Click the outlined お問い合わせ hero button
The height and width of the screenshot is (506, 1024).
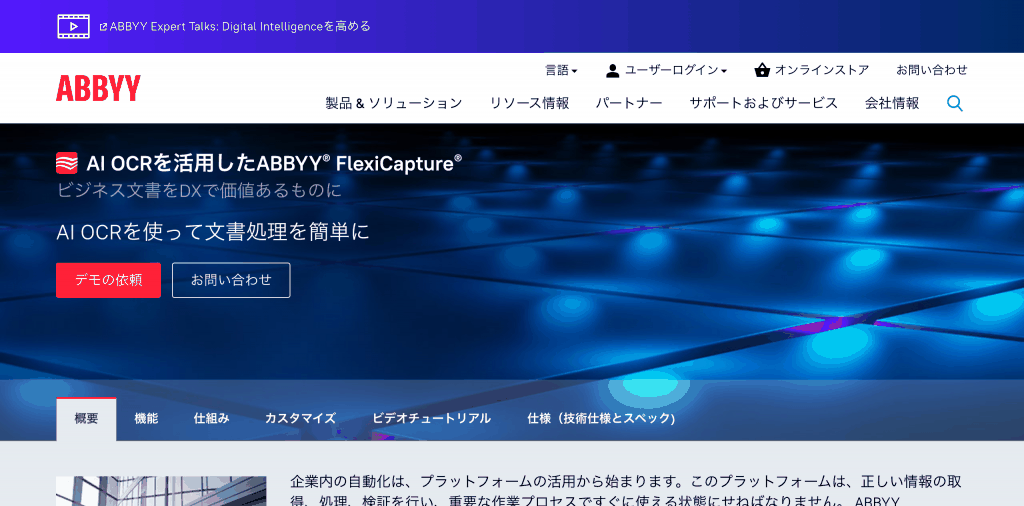tap(231, 280)
